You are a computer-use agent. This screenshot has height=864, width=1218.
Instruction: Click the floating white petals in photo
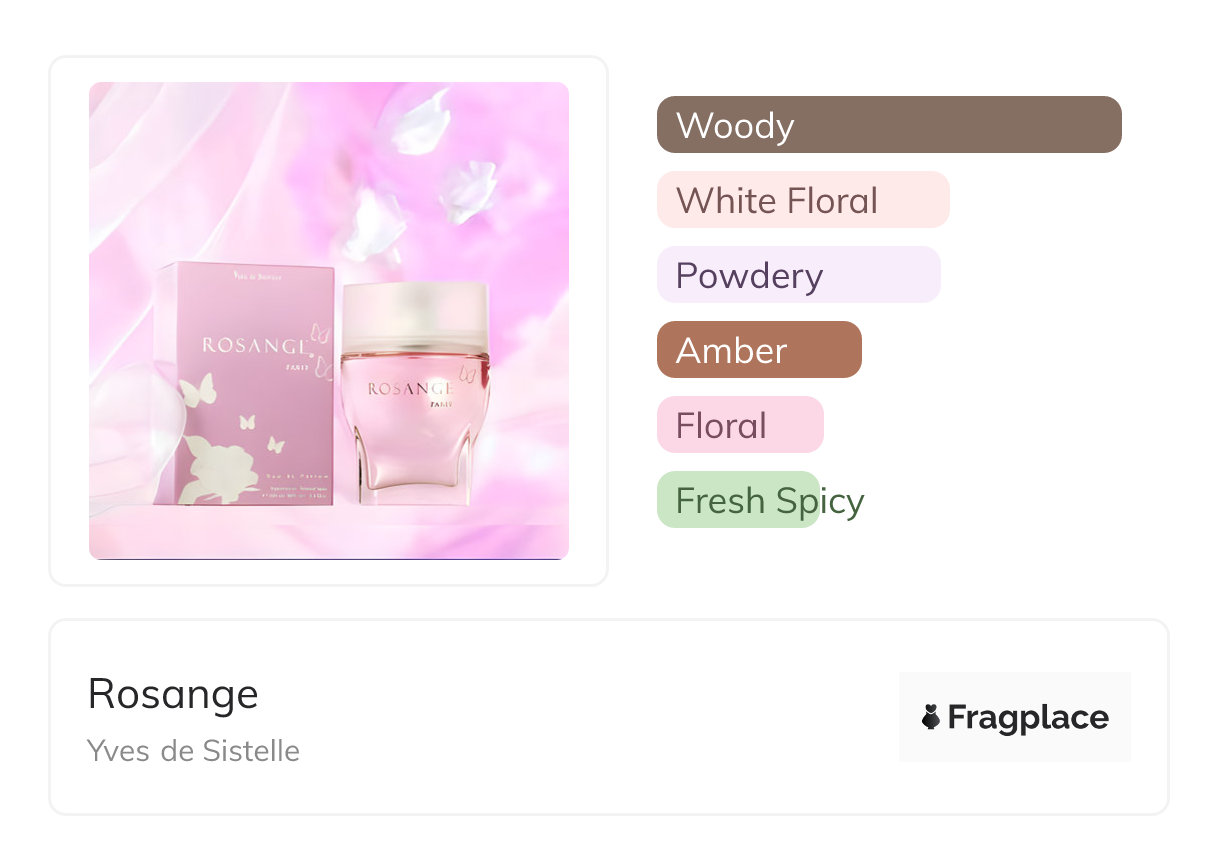pos(420,122)
